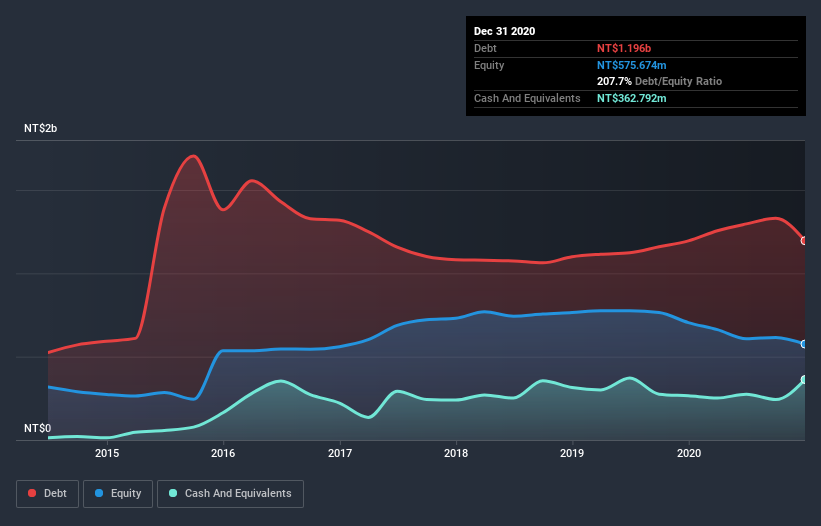Click the red Debt endpoint marker
This screenshot has height=526, width=821.
(804, 241)
